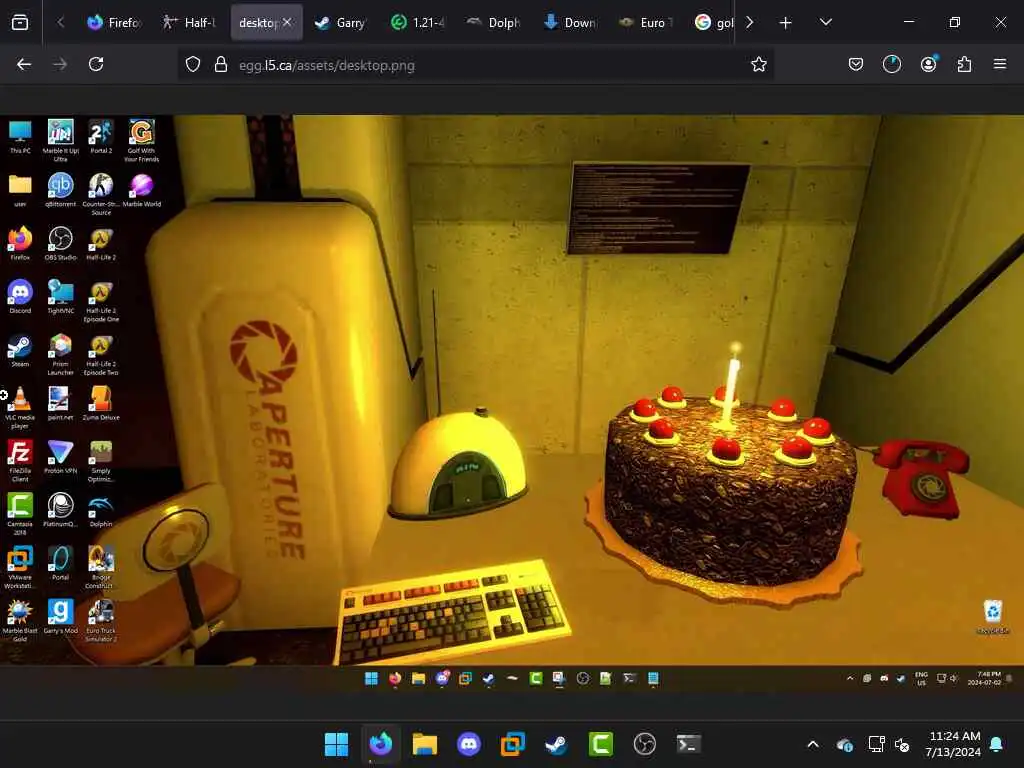Reload the current page

pos(96,64)
